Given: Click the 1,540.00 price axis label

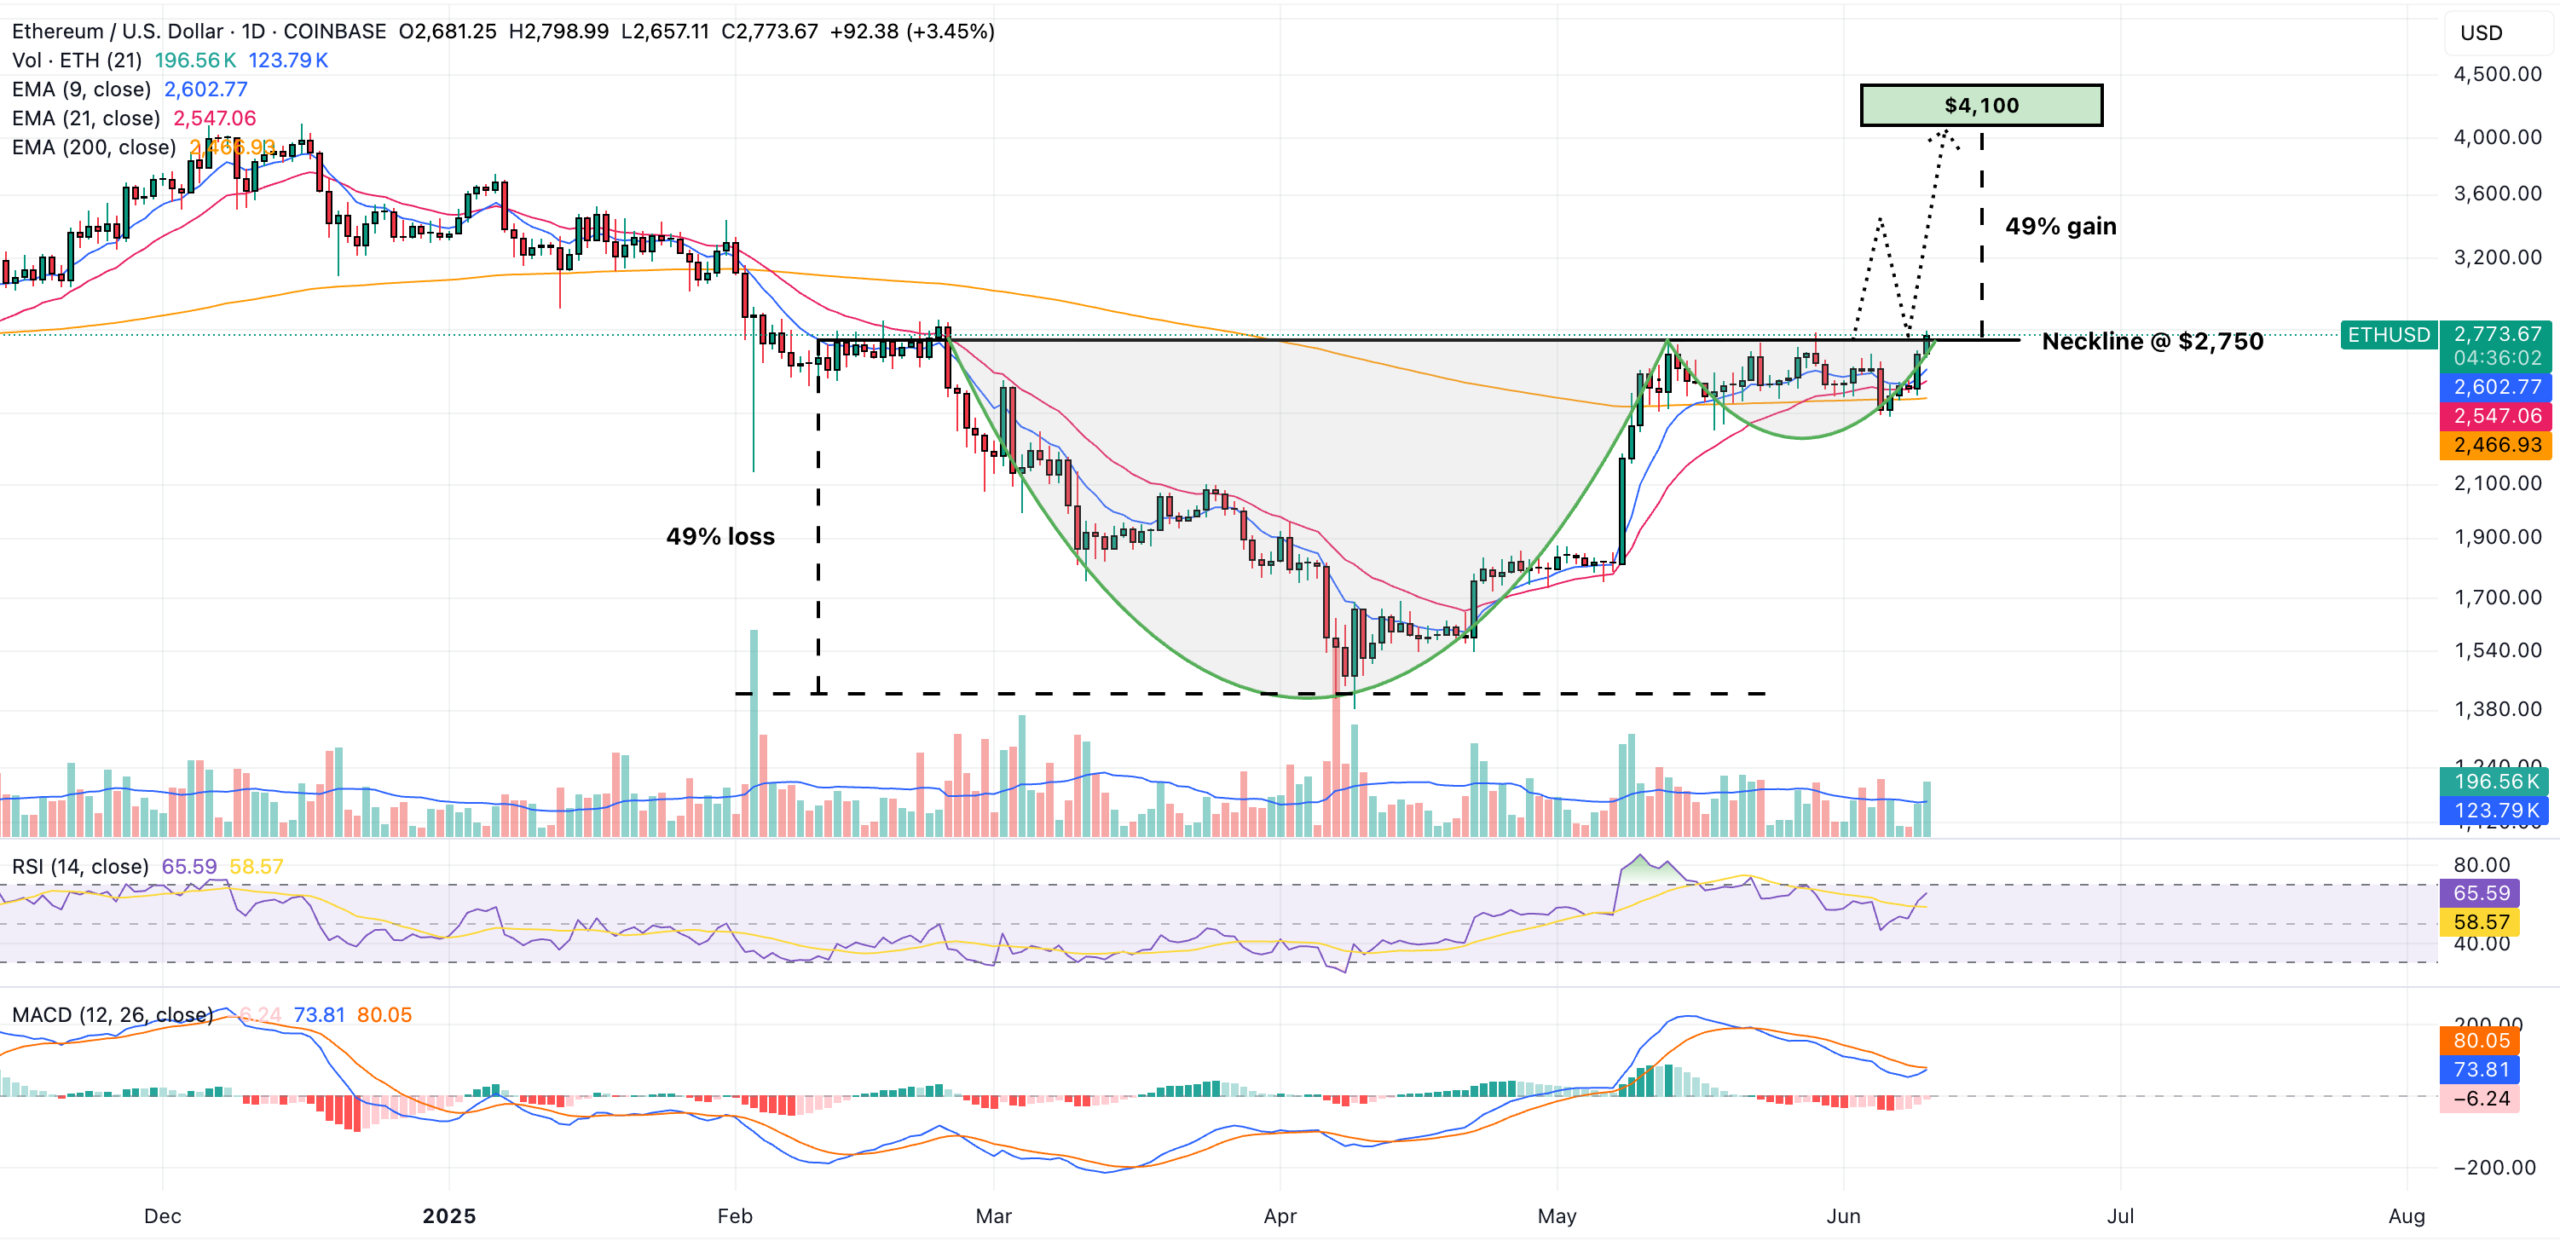Looking at the screenshot, I should pos(2497,650).
